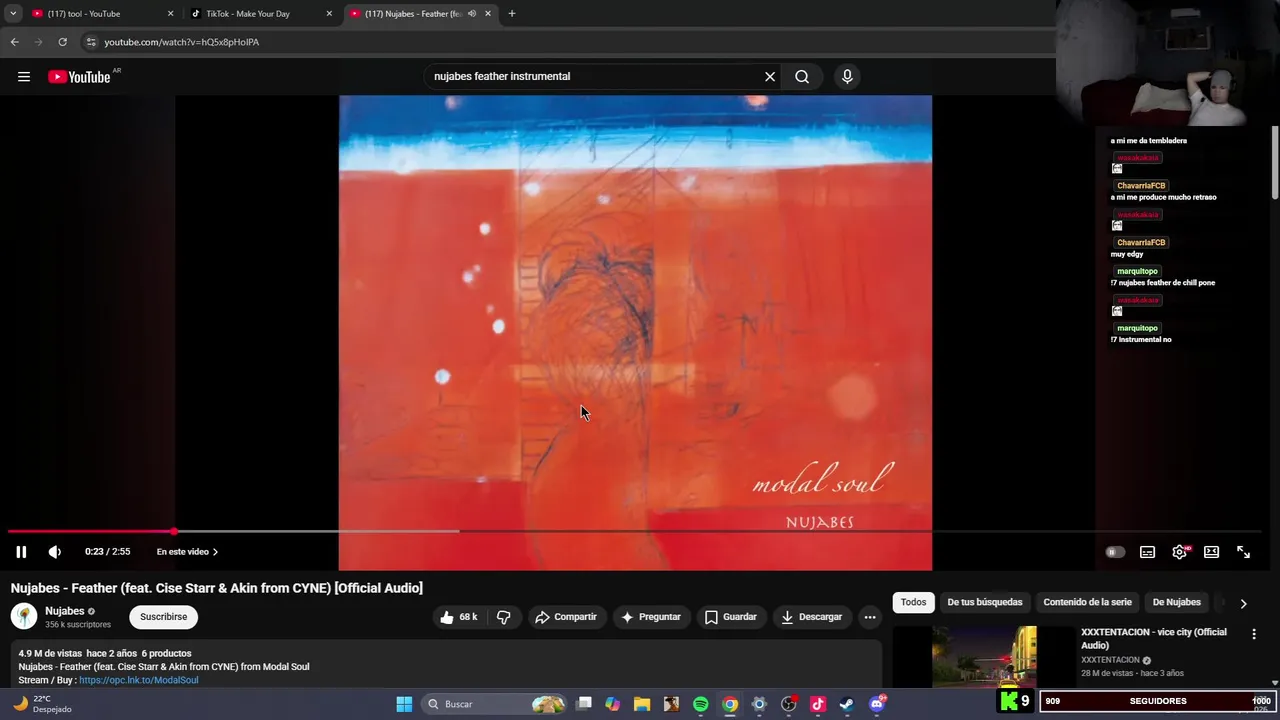Toggle the autoplay switch
This screenshot has height=720, width=1280.
(1115, 552)
